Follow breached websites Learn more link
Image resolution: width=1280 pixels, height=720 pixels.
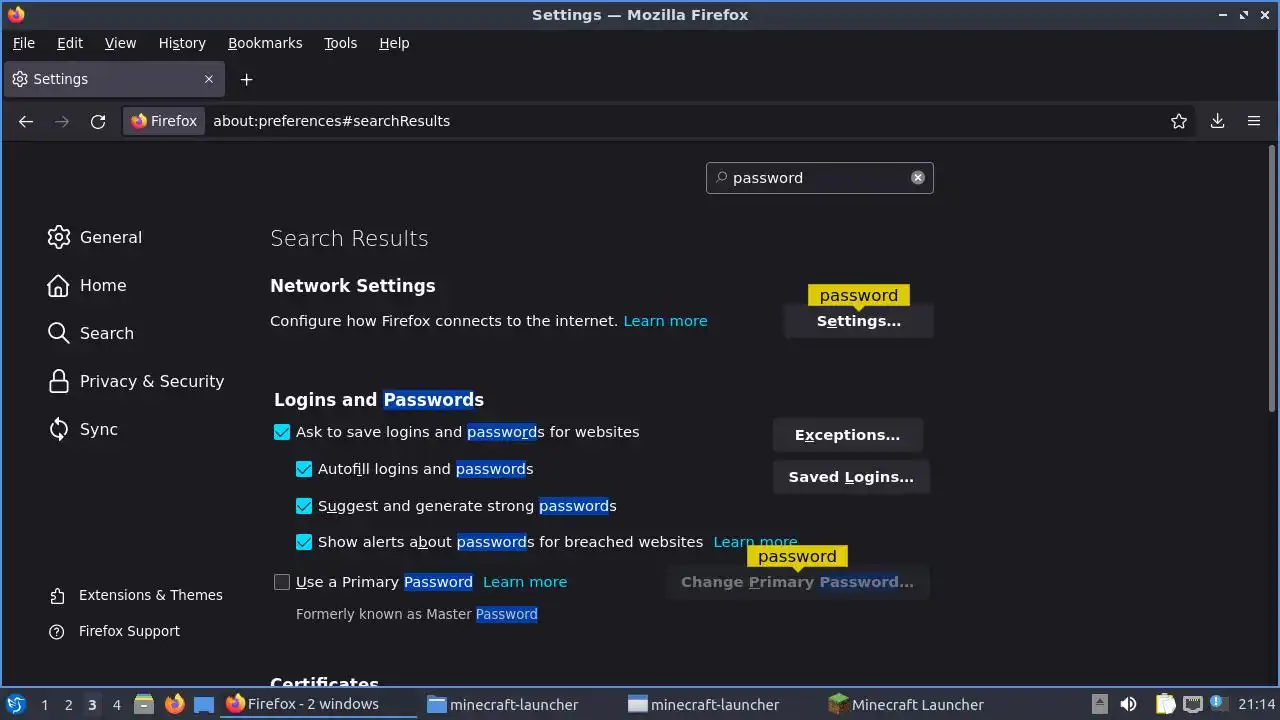(755, 542)
